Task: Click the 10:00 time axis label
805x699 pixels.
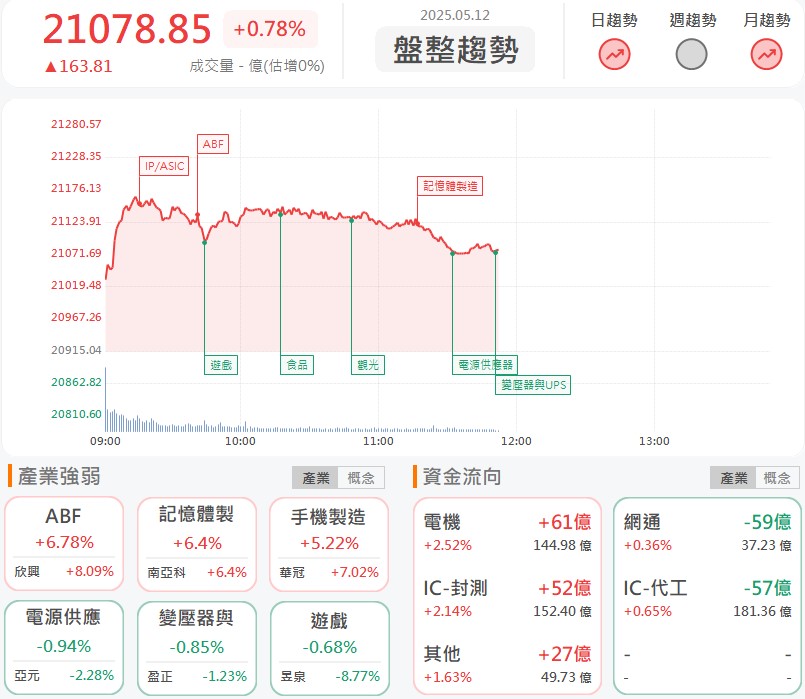Action: coord(240,441)
